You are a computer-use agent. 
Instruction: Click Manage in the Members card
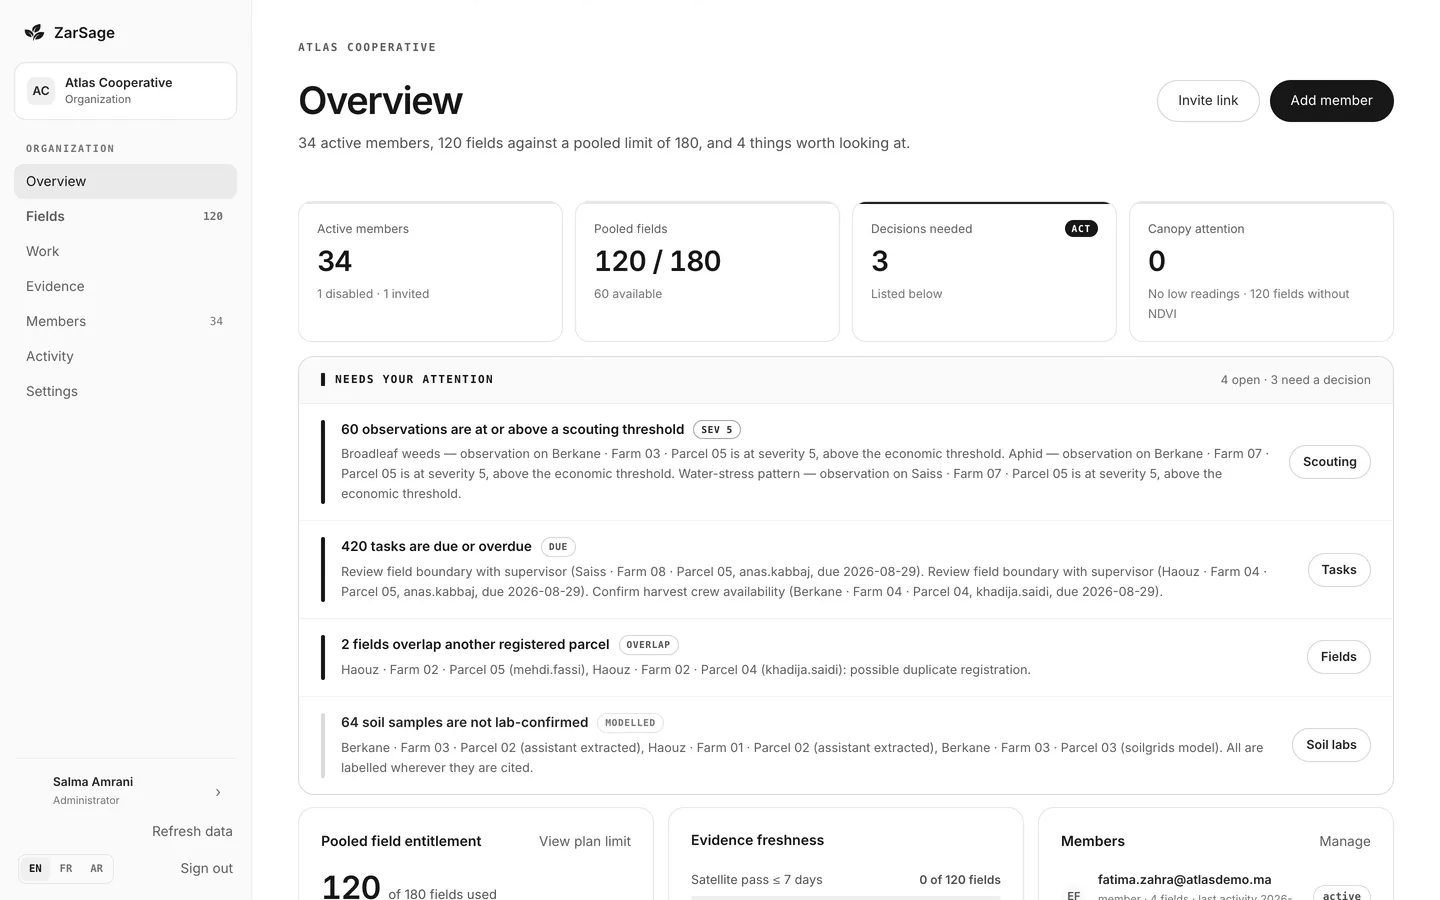click(x=1344, y=841)
